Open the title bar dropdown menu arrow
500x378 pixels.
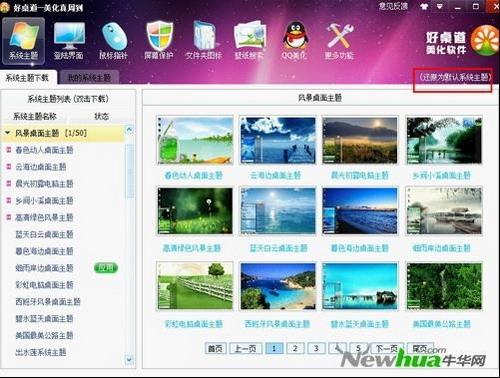440,6
